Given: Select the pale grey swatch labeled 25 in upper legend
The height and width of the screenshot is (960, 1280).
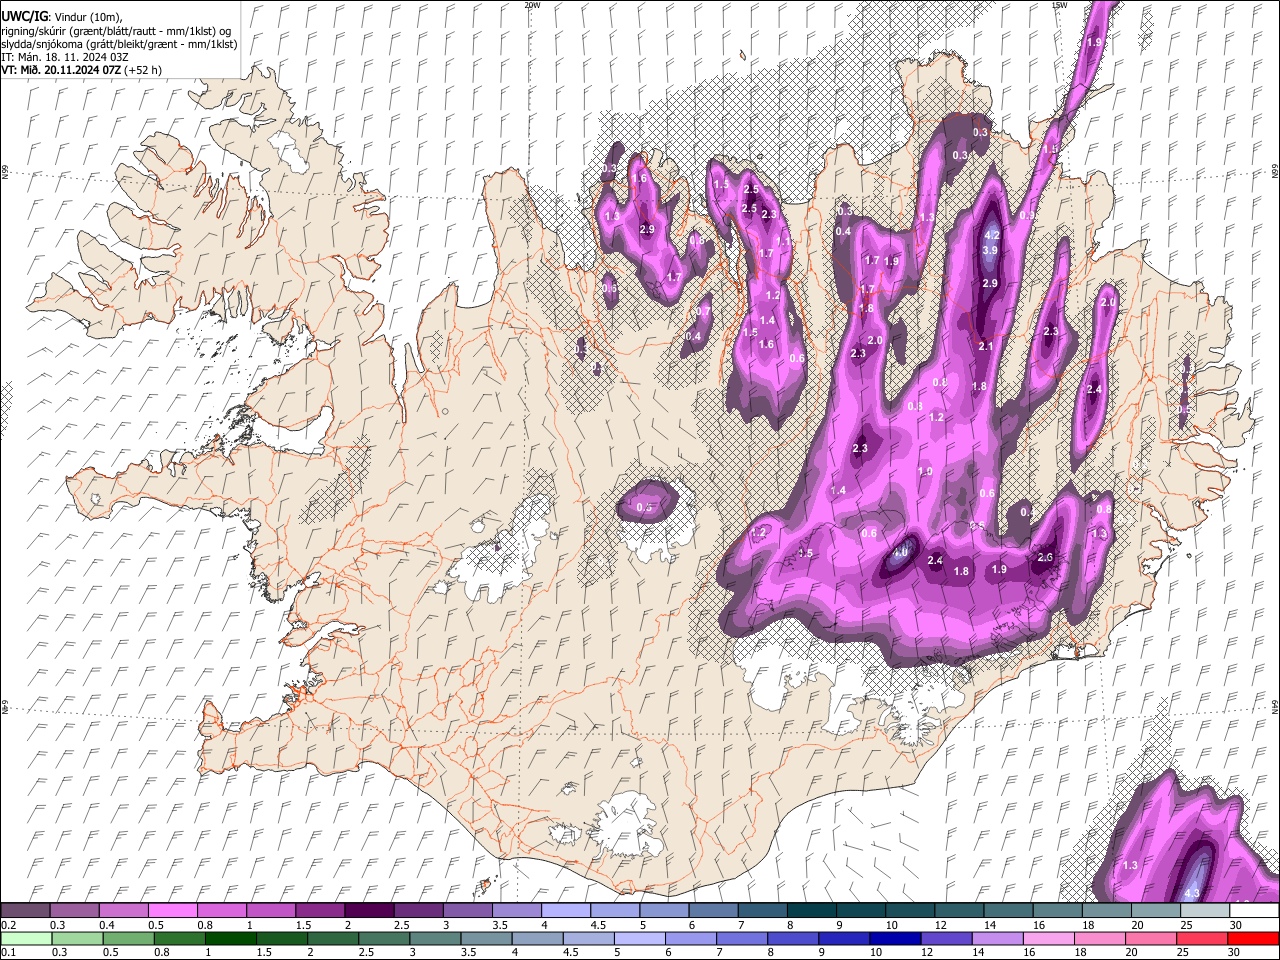Looking at the screenshot, I should click(1205, 911).
